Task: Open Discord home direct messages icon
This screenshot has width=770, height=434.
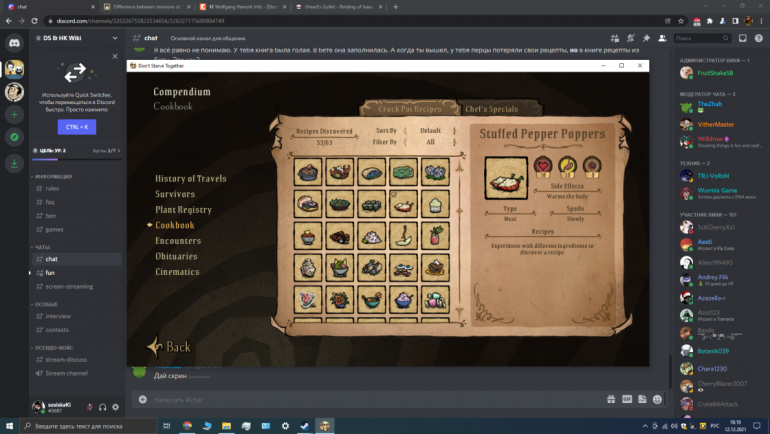Action: [x=14, y=43]
